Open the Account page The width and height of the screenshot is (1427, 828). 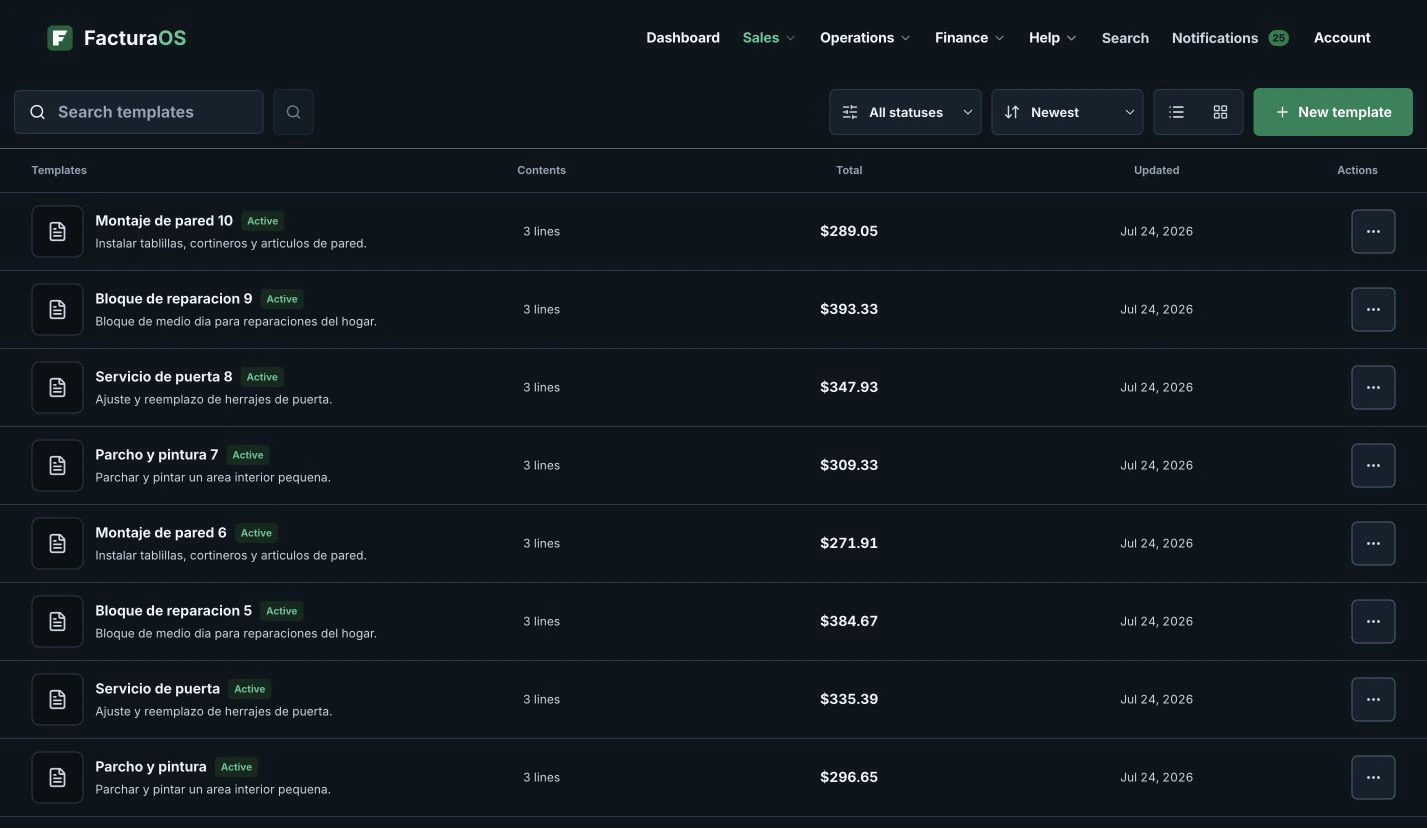1342,38
